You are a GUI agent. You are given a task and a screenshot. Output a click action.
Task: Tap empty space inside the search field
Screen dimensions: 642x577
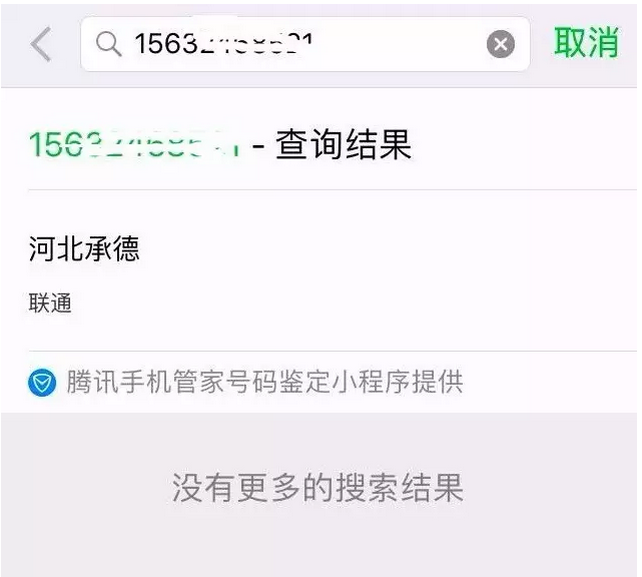click(x=397, y=44)
